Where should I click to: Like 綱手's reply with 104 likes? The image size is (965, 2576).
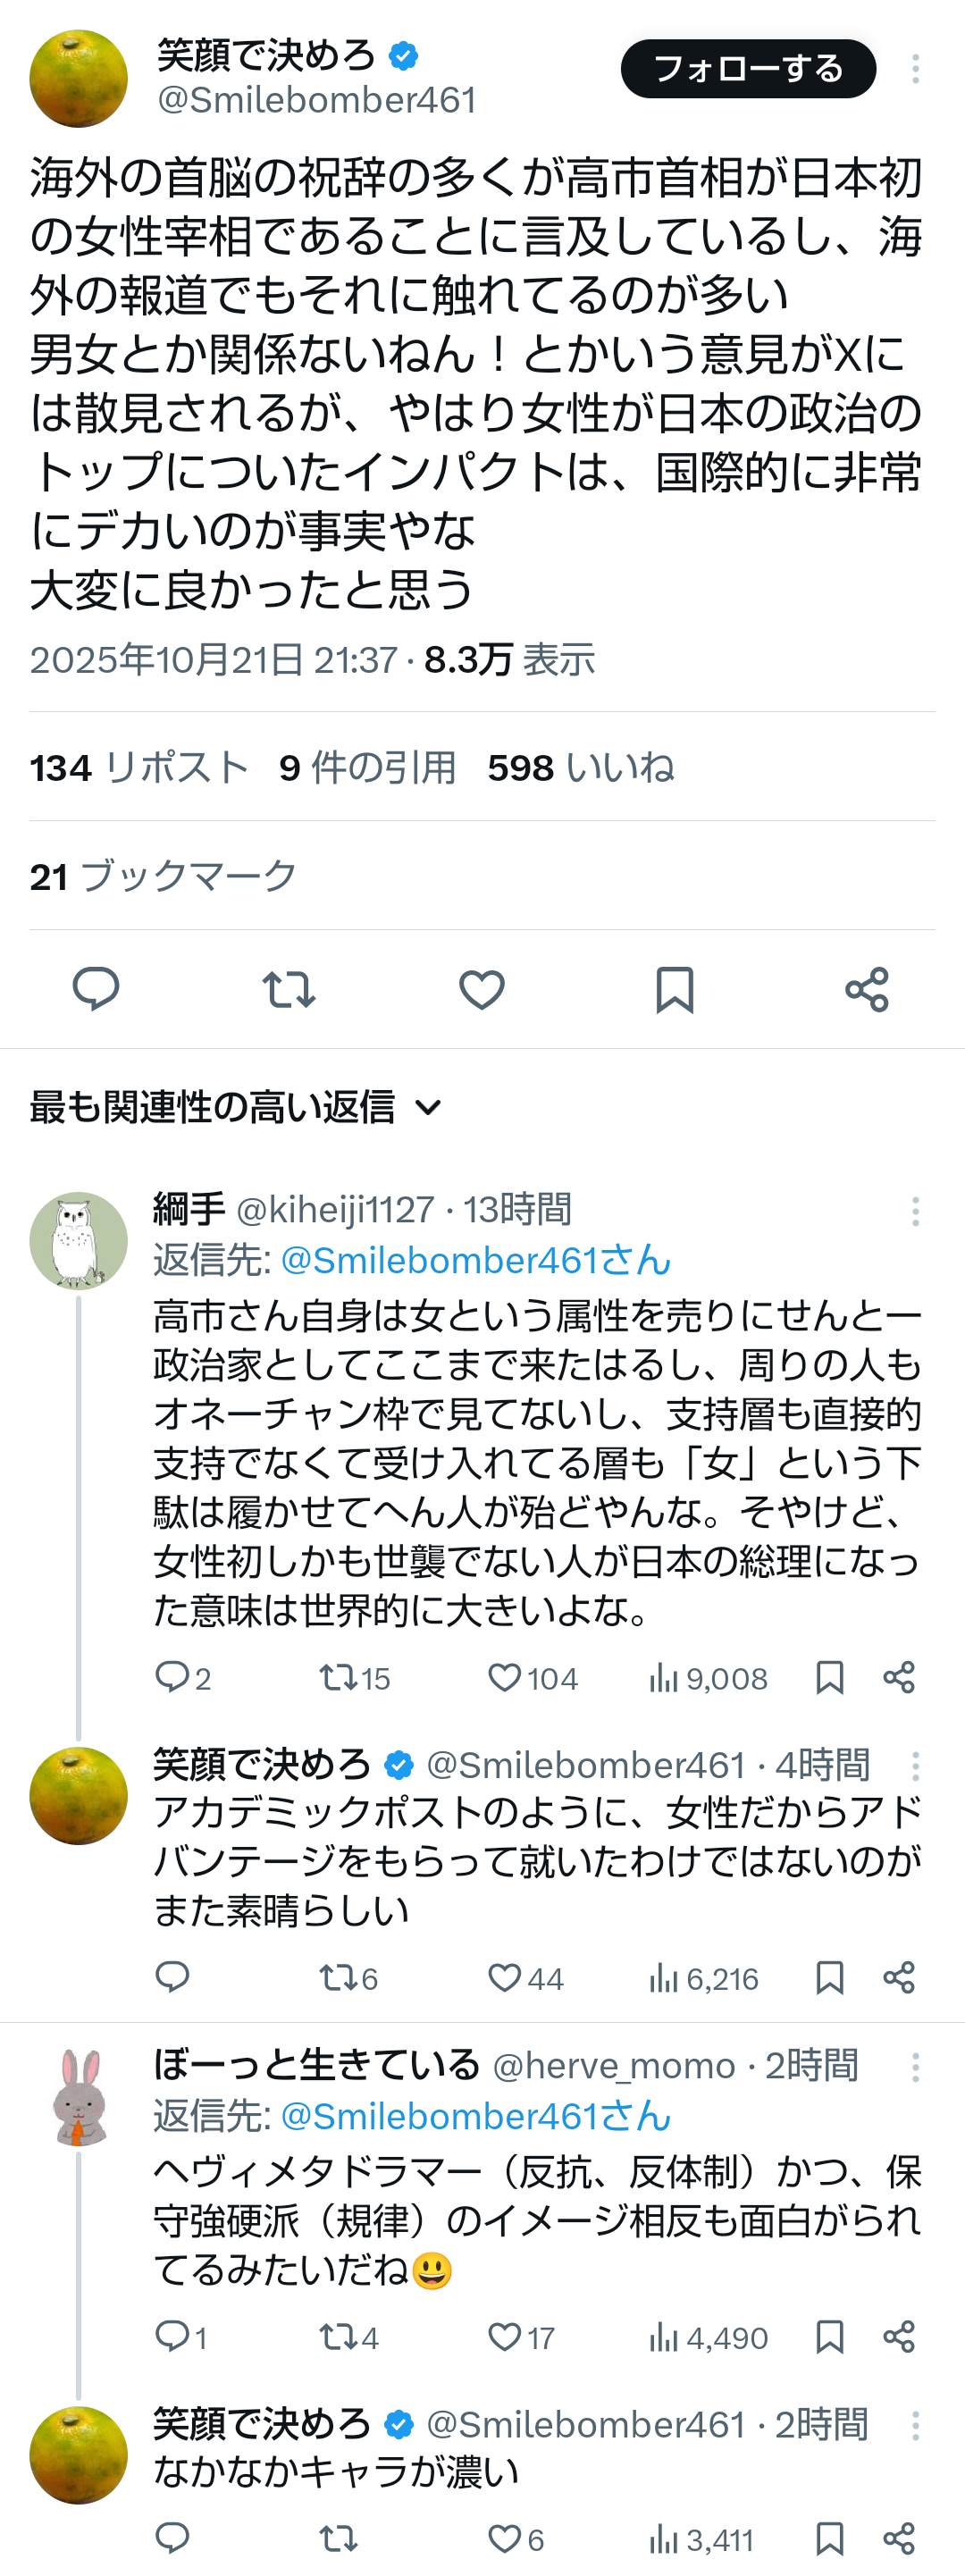pos(505,1677)
